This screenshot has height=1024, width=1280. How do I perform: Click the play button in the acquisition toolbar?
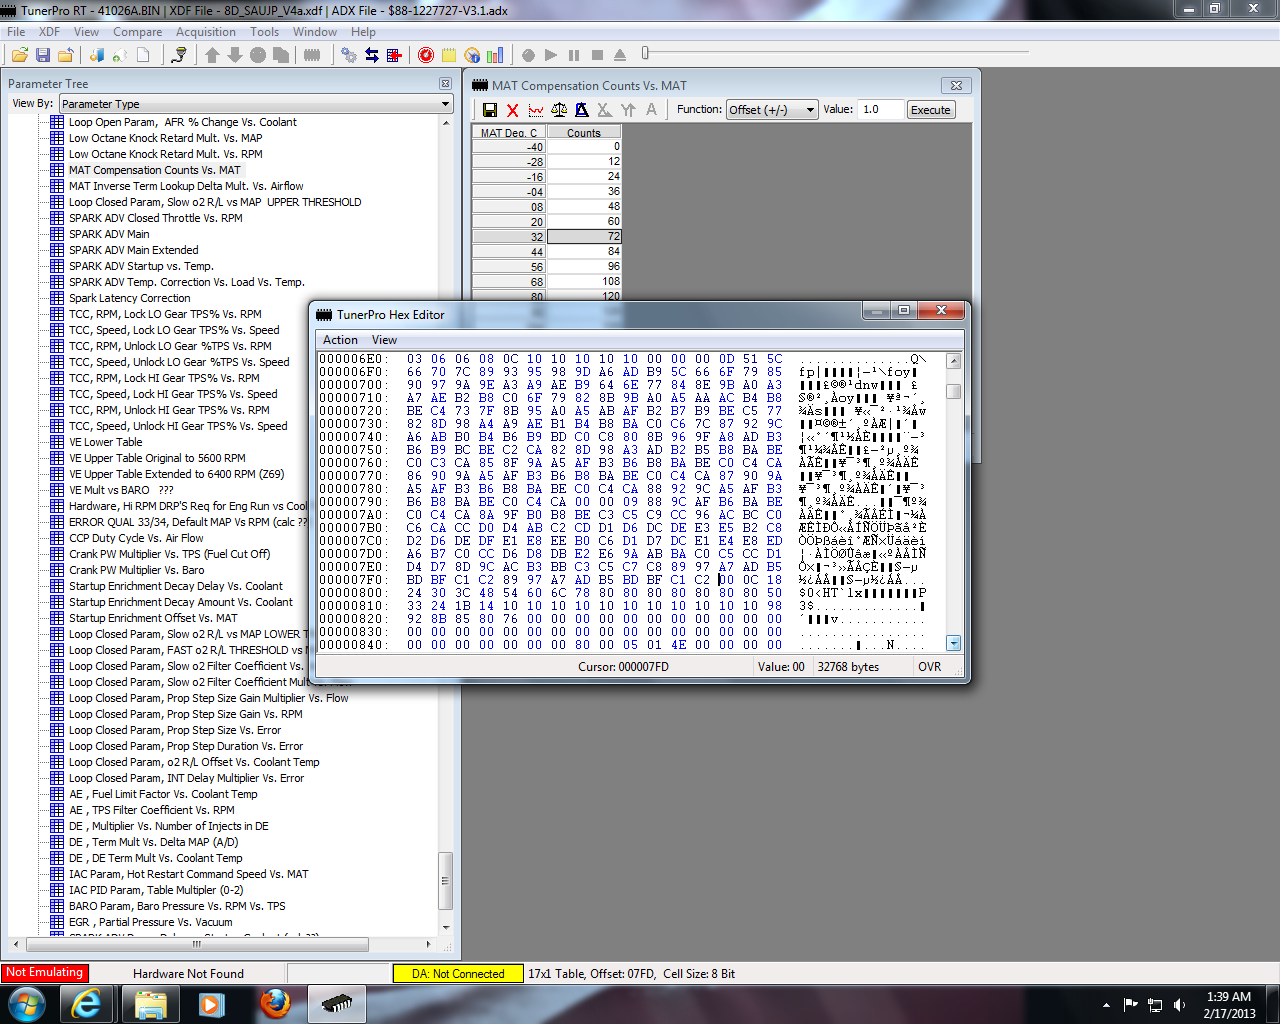point(551,55)
